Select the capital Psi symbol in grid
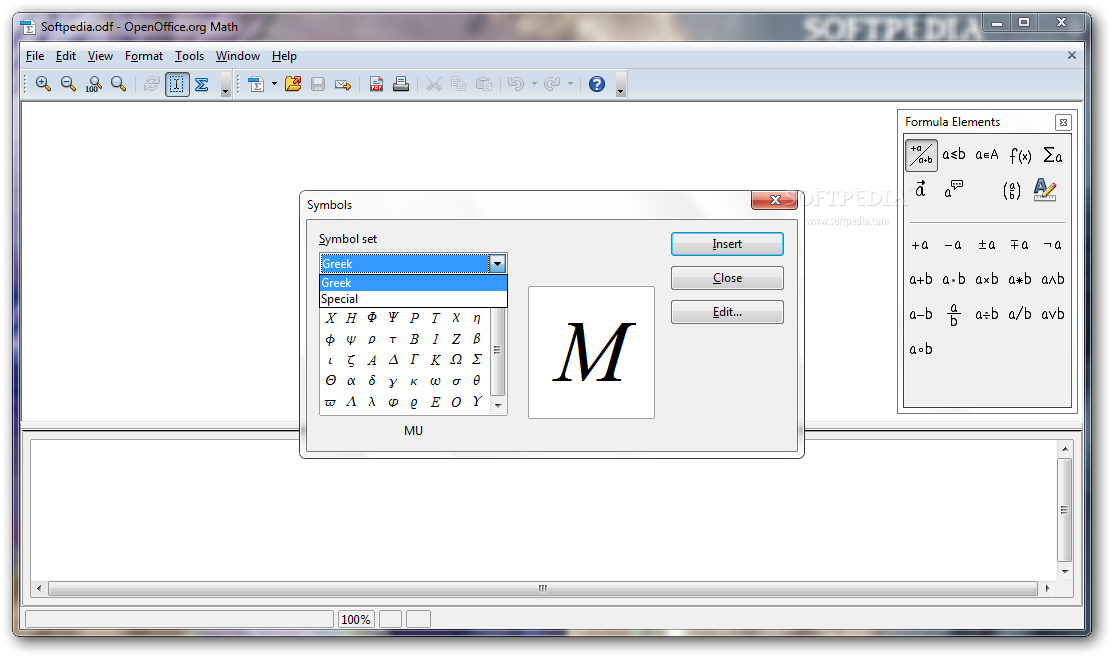Viewport: 1112px width, 657px height. click(393, 318)
